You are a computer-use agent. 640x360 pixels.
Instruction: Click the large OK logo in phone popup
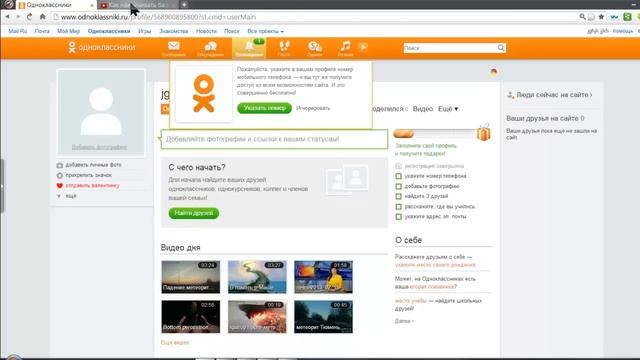[204, 93]
